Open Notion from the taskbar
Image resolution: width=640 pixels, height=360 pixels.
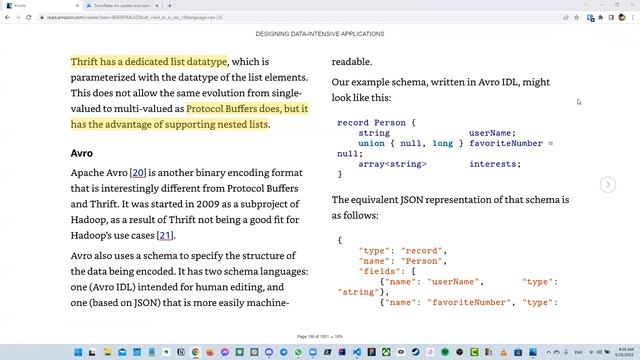181,352
